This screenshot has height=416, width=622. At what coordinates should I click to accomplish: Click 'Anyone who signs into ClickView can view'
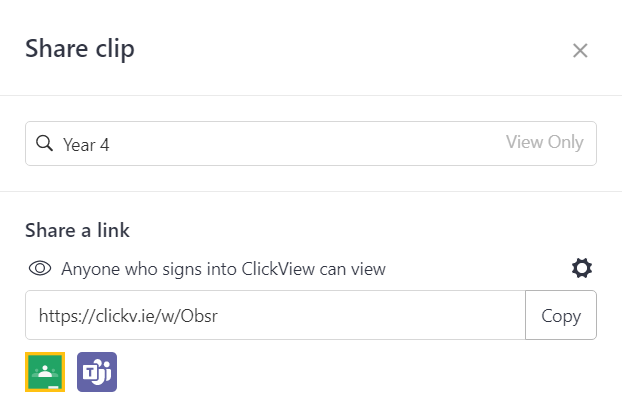point(223,269)
